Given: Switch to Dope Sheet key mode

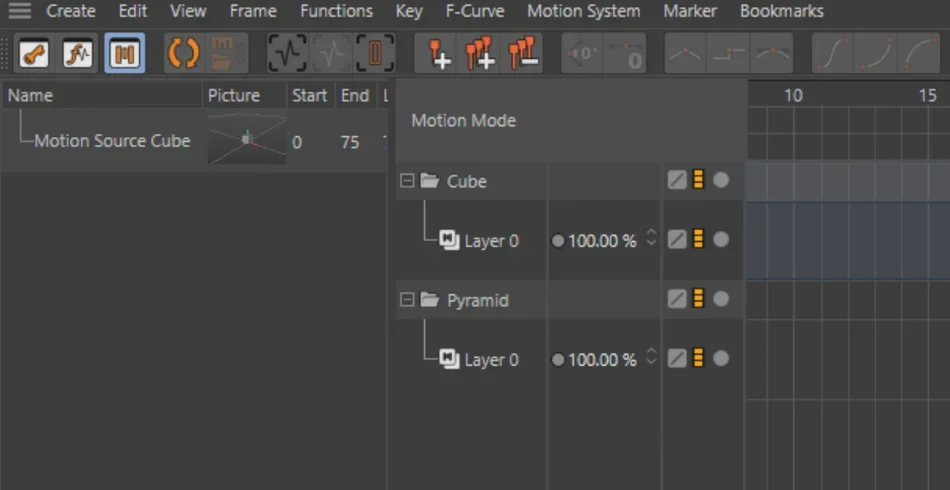Looking at the screenshot, I should [x=34, y=53].
